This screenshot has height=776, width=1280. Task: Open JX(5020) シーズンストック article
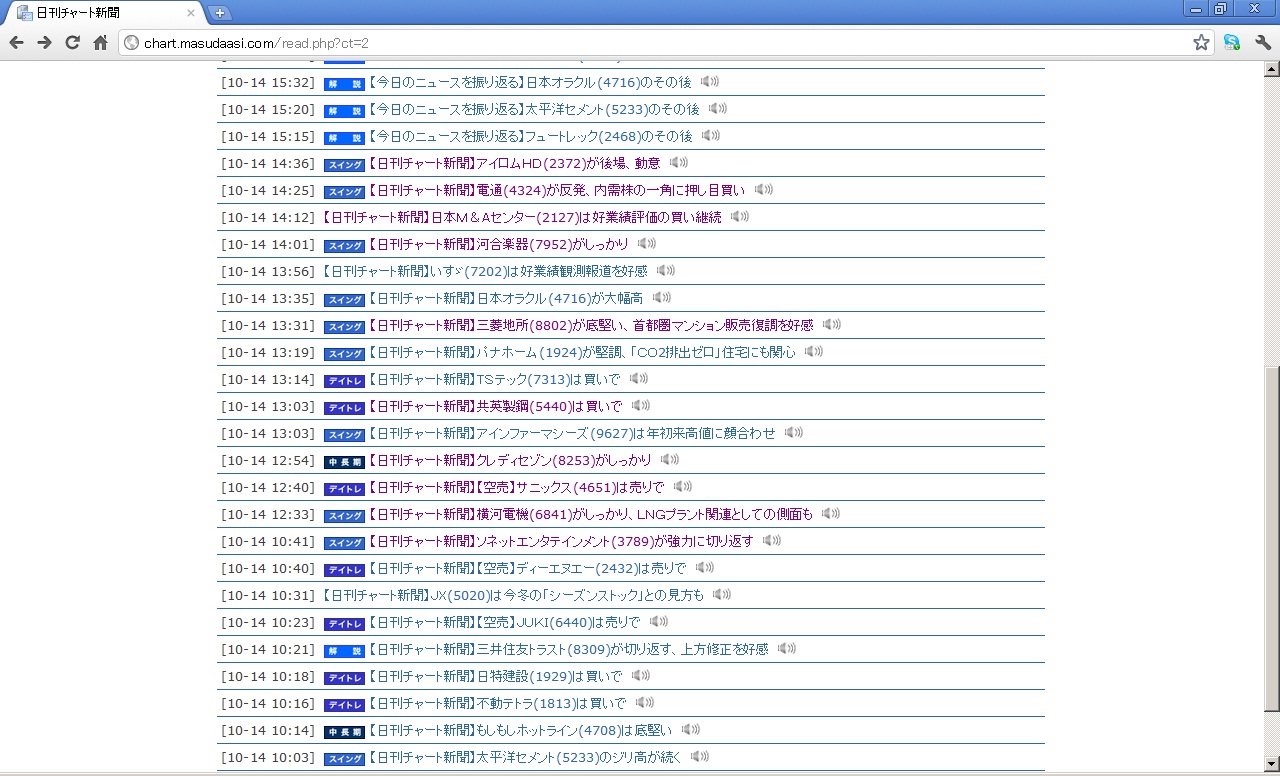[x=513, y=595]
